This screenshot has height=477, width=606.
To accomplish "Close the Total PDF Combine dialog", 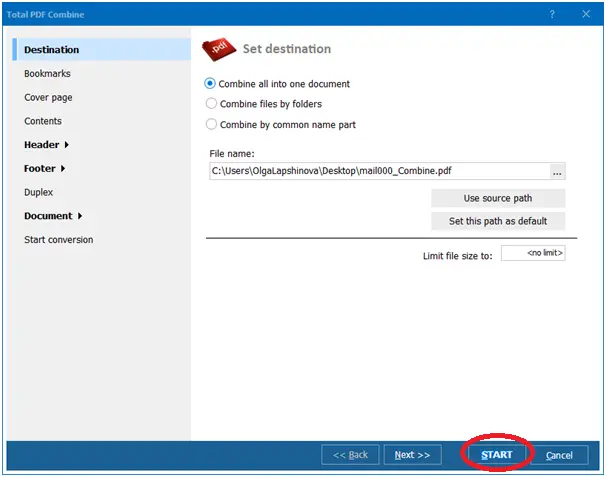I will click(586, 14).
